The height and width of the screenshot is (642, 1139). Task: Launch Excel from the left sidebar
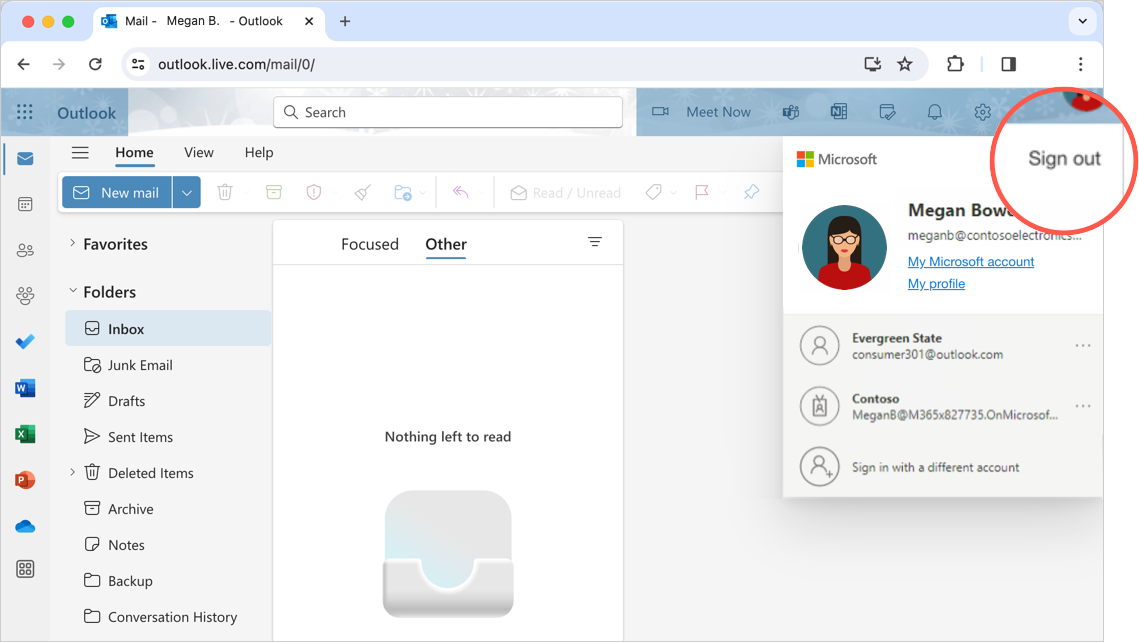click(x=24, y=433)
